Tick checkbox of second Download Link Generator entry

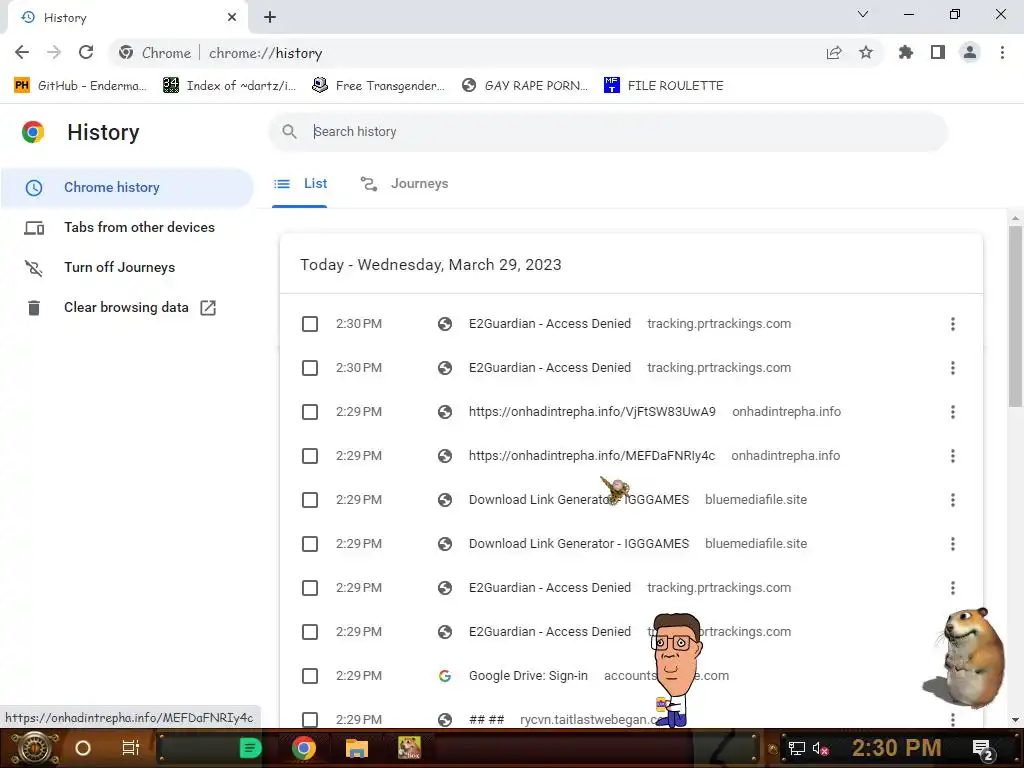(310, 544)
